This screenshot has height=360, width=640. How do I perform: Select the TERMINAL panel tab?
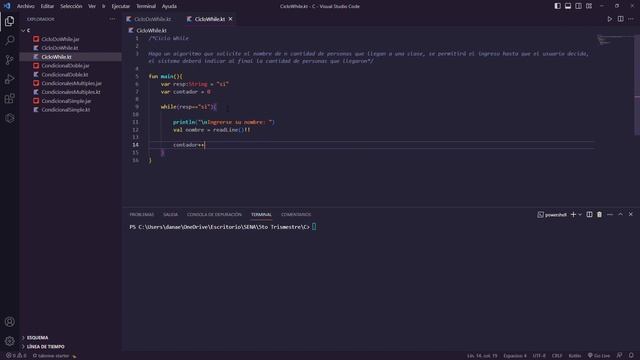[261, 214]
